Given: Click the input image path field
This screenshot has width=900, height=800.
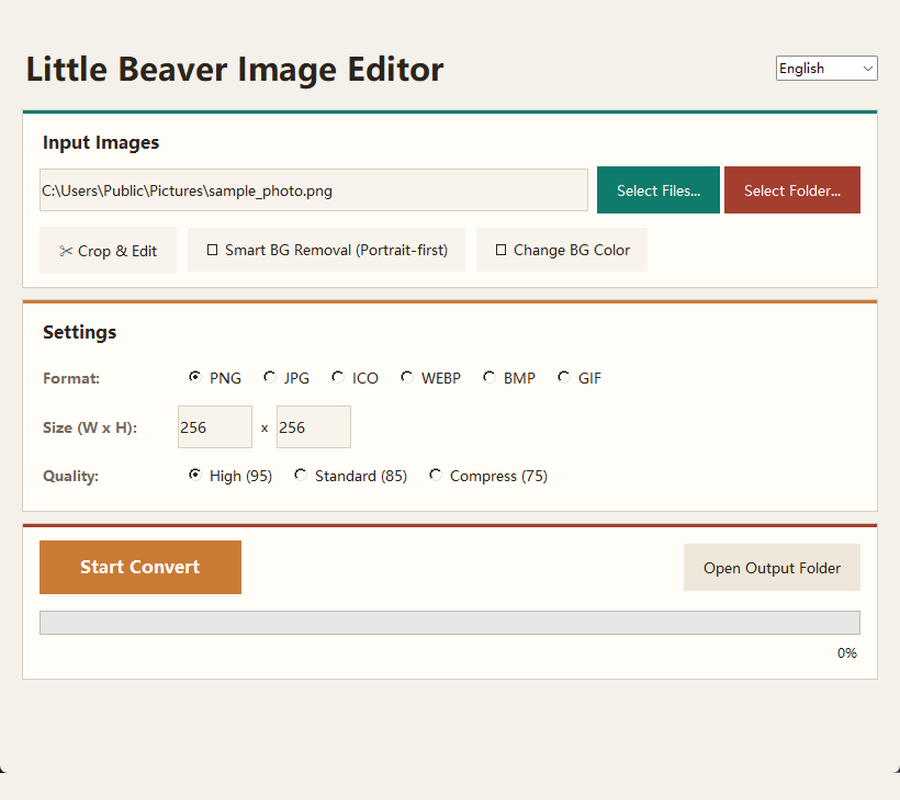Looking at the screenshot, I should point(313,190).
